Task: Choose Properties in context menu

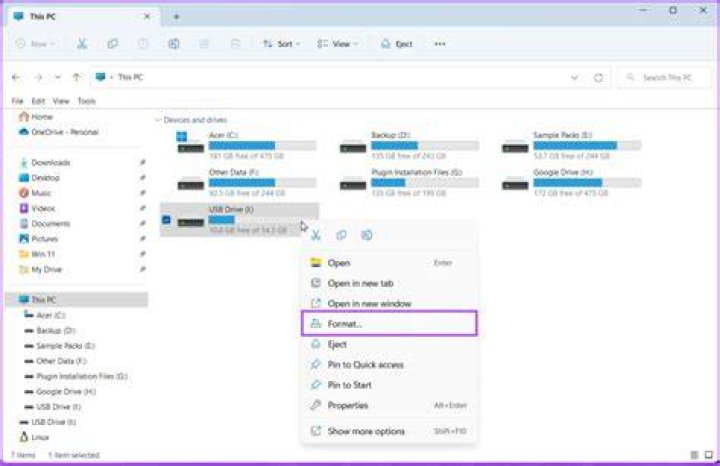Action: coord(389,405)
